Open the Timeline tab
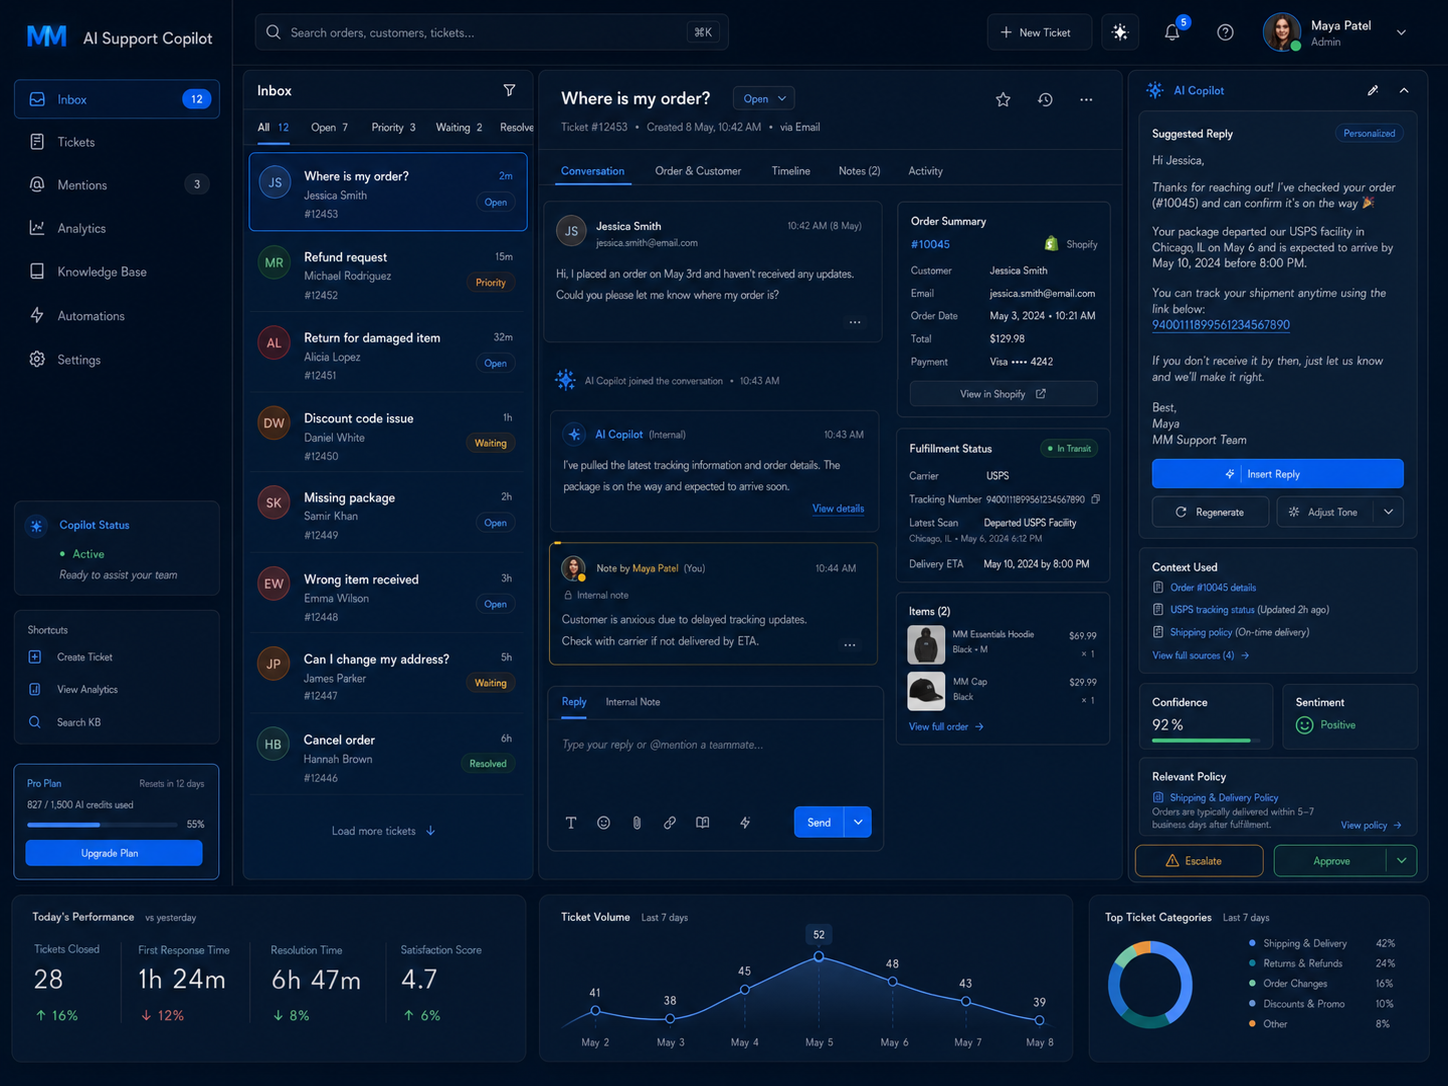This screenshot has height=1086, width=1448. [791, 171]
